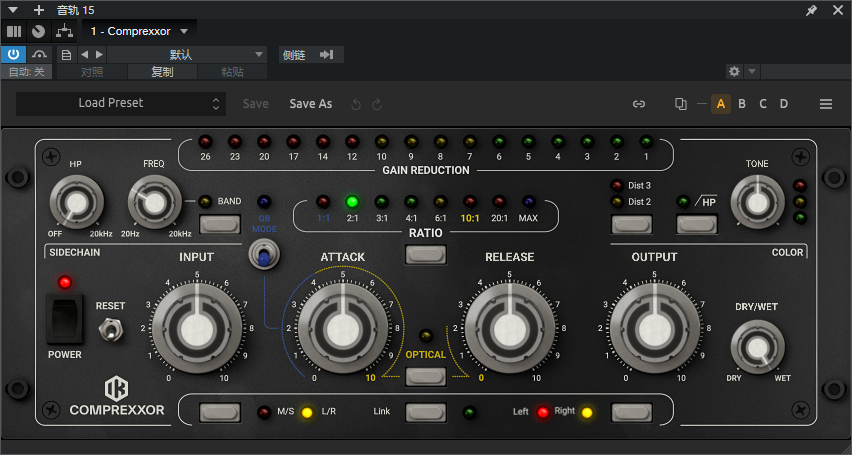Switch to state C
852x455 pixels.
point(763,104)
